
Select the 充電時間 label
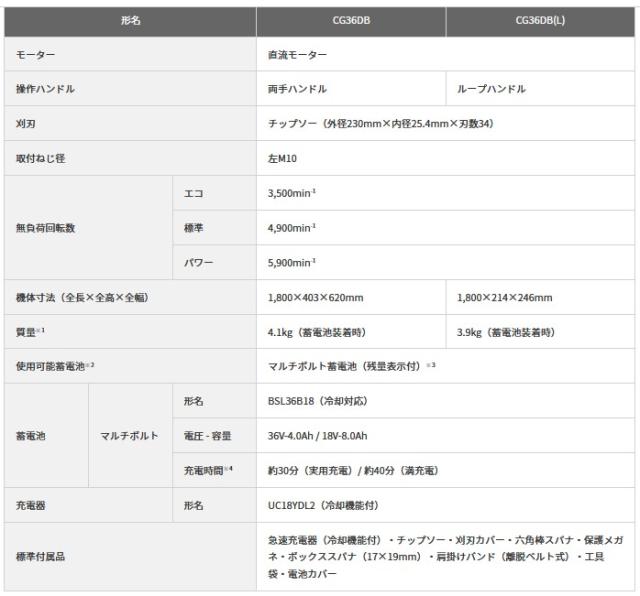(208, 470)
